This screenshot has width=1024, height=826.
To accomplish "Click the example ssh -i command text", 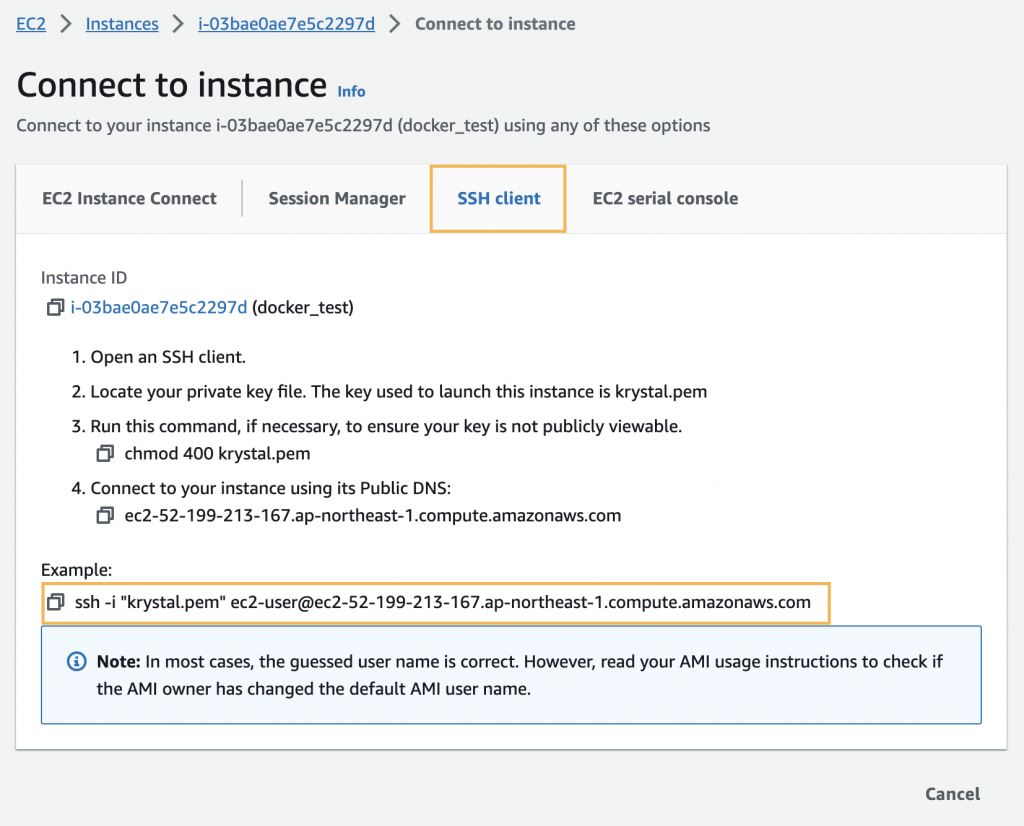I will click(442, 603).
